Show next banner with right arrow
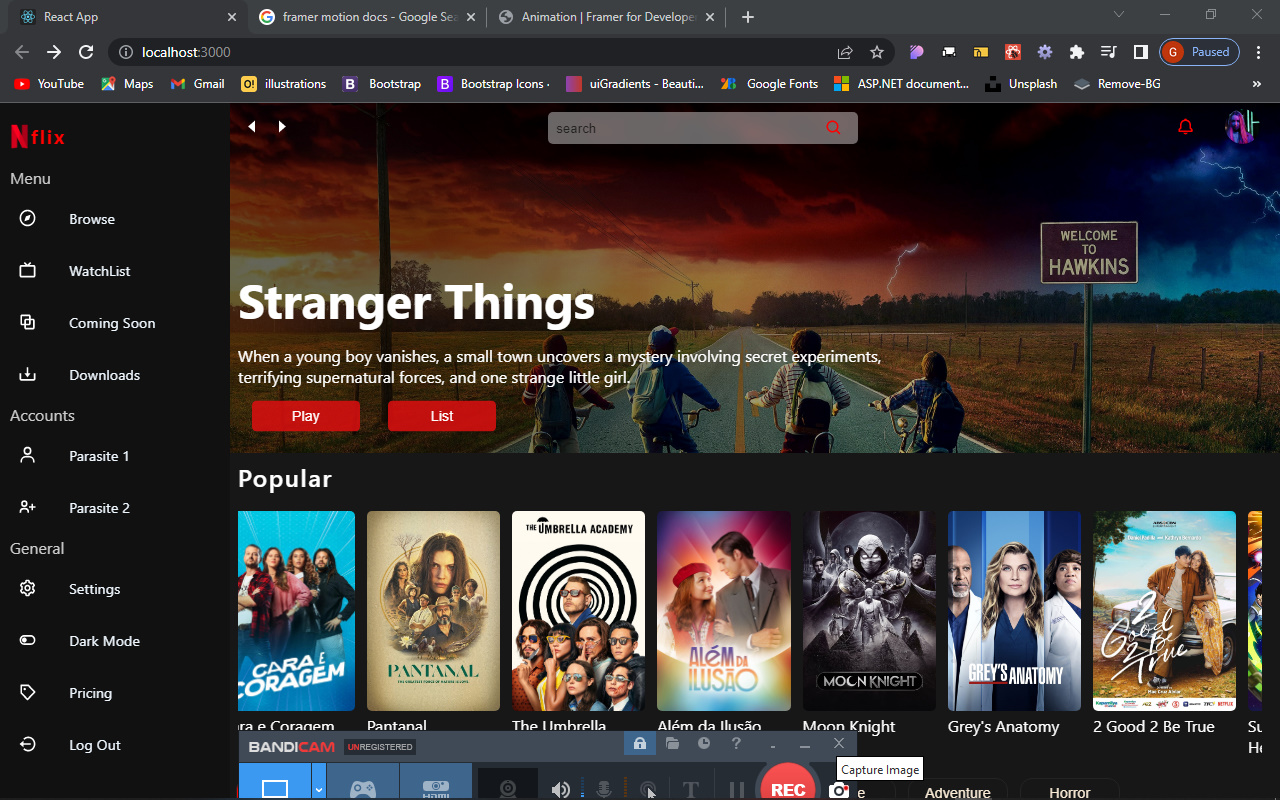This screenshot has height=800, width=1280. (x=282, y=126)
